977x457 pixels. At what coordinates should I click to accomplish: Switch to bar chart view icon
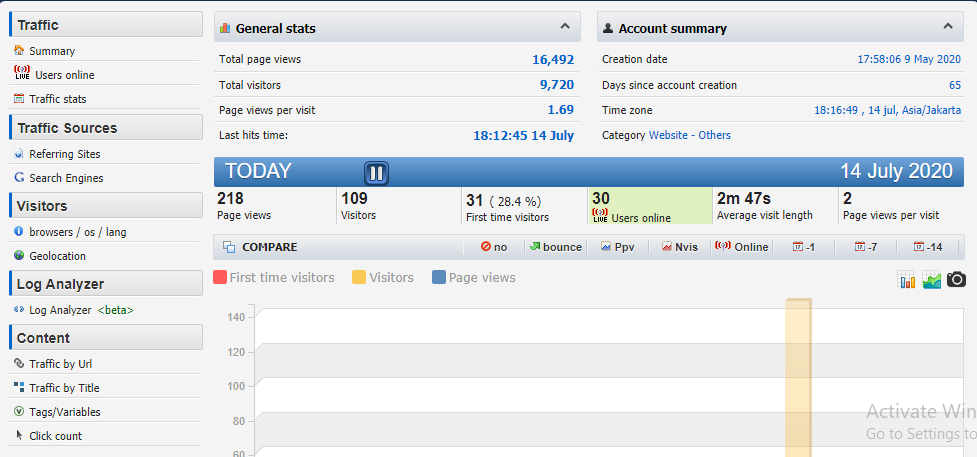(907, 279)
